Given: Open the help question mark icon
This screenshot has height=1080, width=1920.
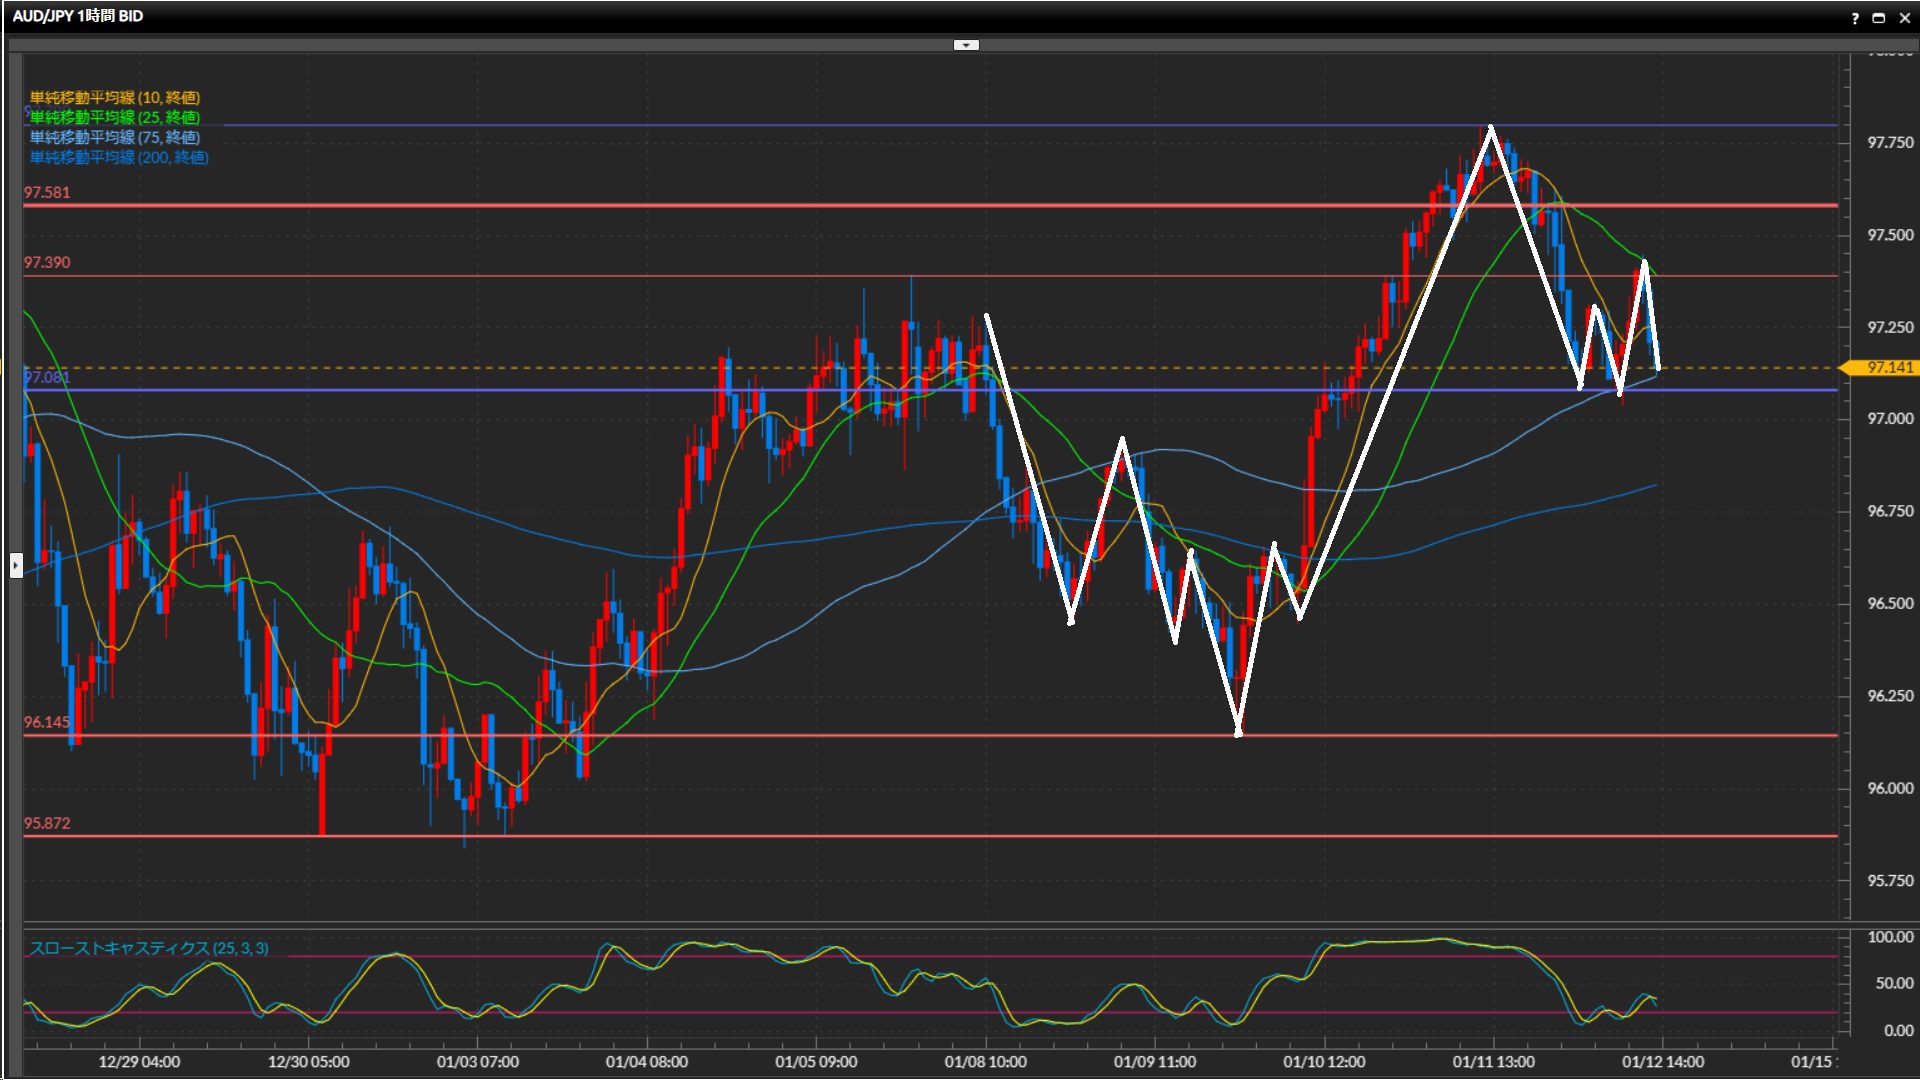Looking at the screenshot, I should (x=1855, y=18).
